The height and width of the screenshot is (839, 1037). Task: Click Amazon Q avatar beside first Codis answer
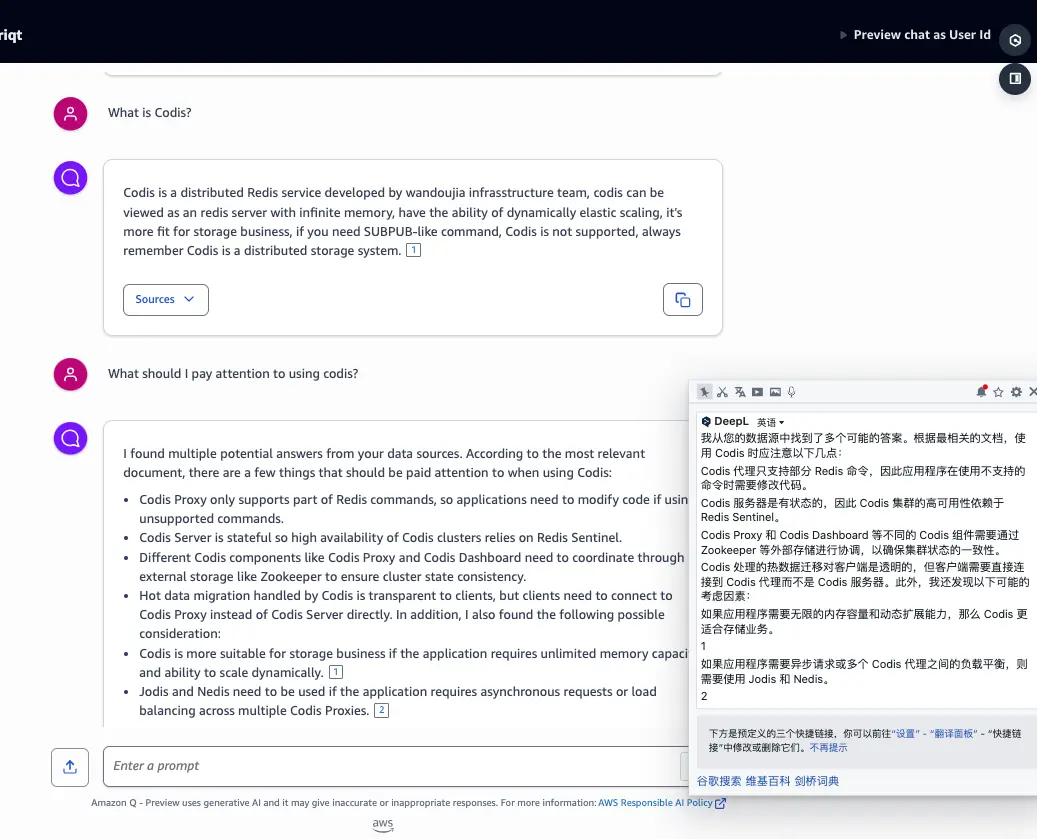pos(70,178)
